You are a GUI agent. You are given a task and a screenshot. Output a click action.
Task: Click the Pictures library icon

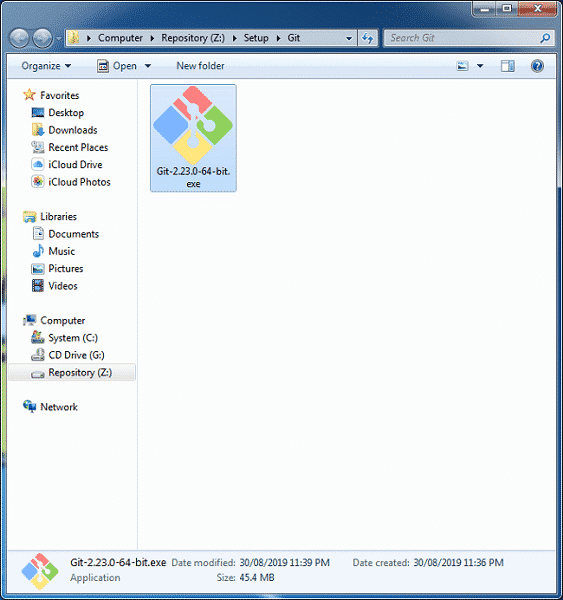tap(38, 269)
